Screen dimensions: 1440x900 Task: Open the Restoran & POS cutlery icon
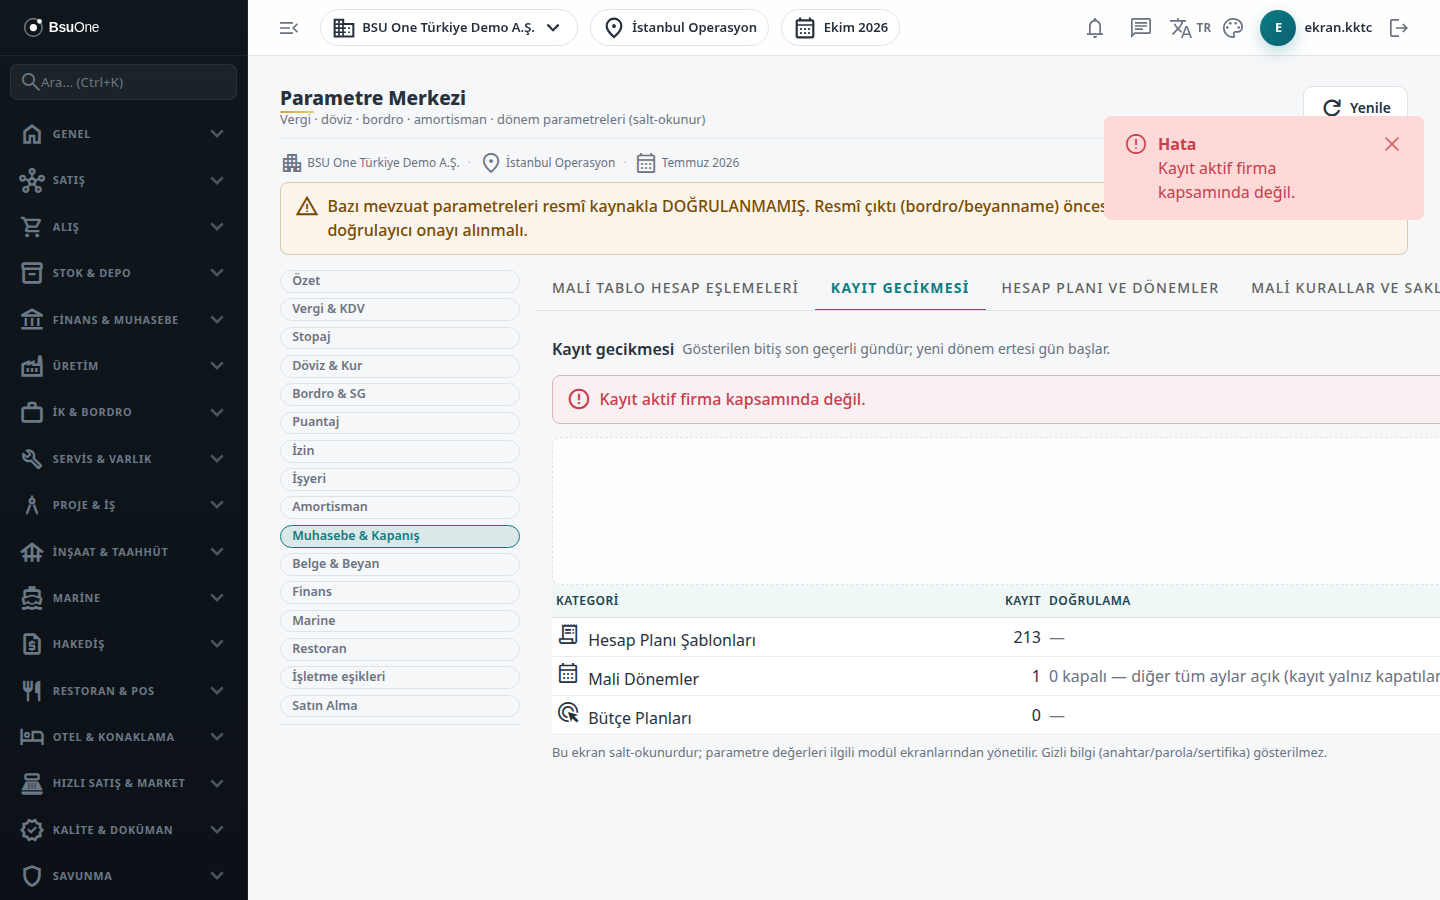coord(32,691)
